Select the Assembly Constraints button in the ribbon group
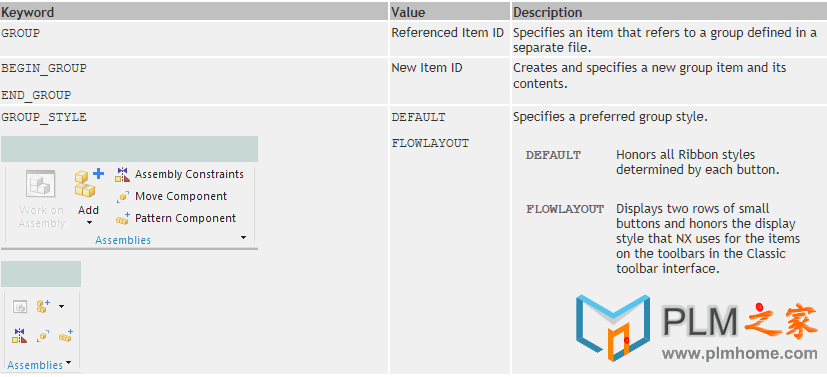The width and height of the screenshot is (827, 377). tap(179, 175)
